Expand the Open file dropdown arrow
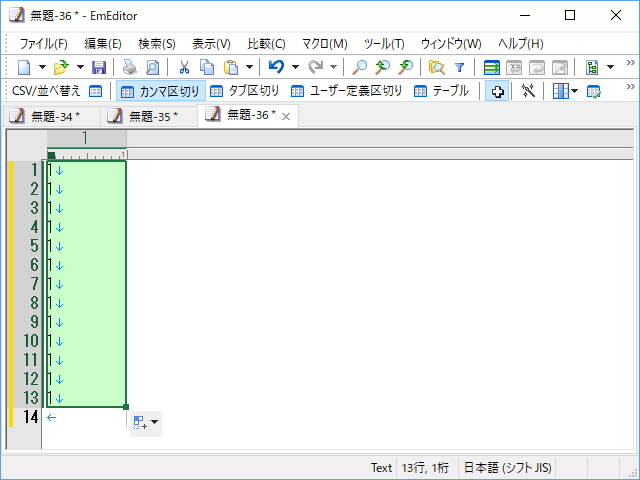 click(80, 67)
